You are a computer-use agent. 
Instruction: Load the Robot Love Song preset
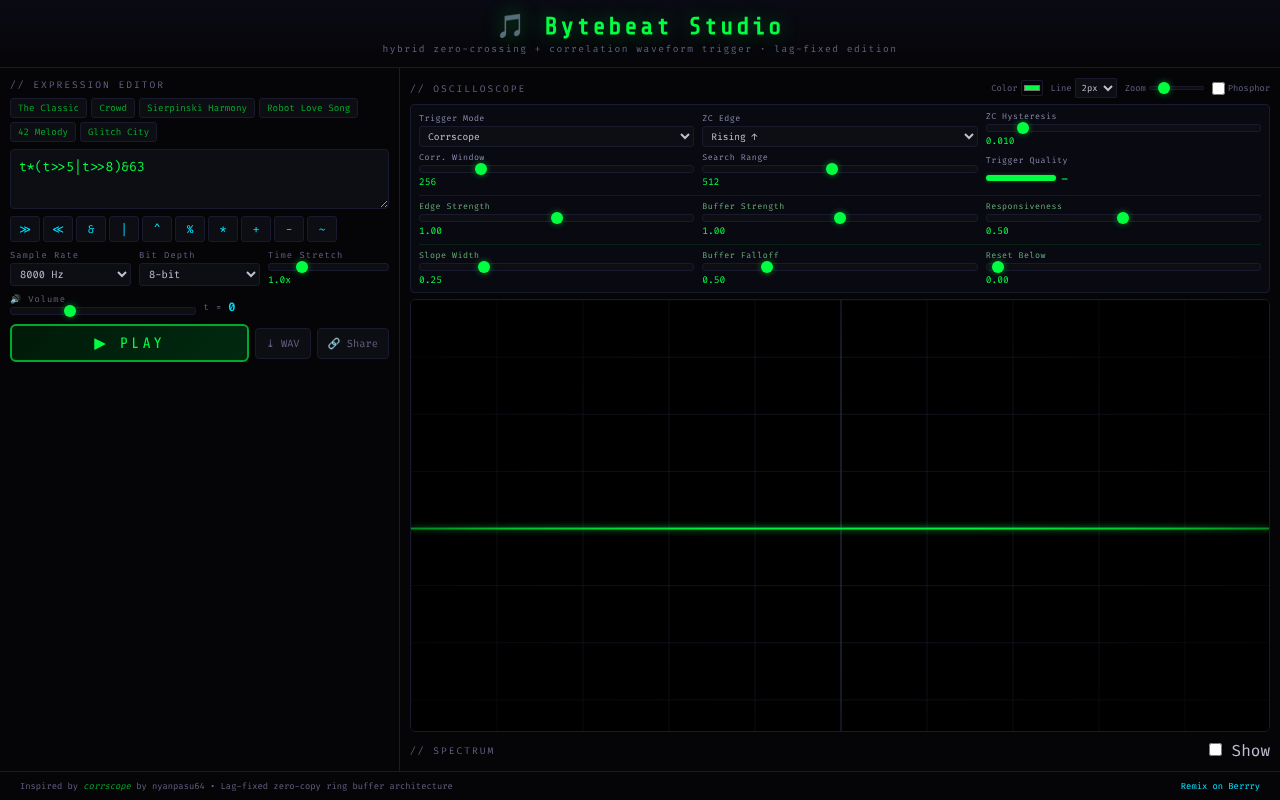click(309, 108)
